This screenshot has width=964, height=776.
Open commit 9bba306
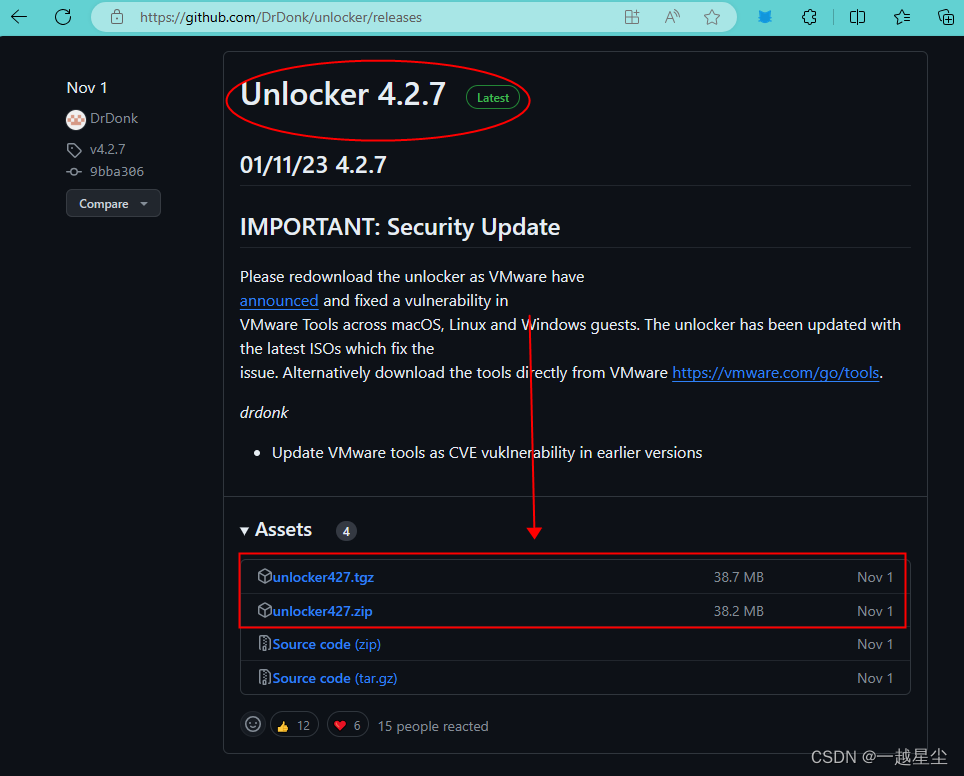click(x=117, y=172)
